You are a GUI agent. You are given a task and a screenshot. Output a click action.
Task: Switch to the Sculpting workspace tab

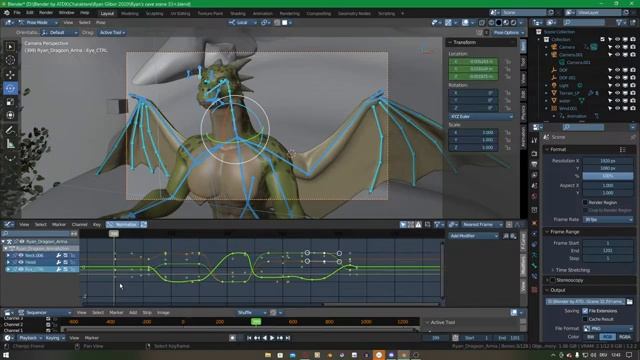pos(154,13)
